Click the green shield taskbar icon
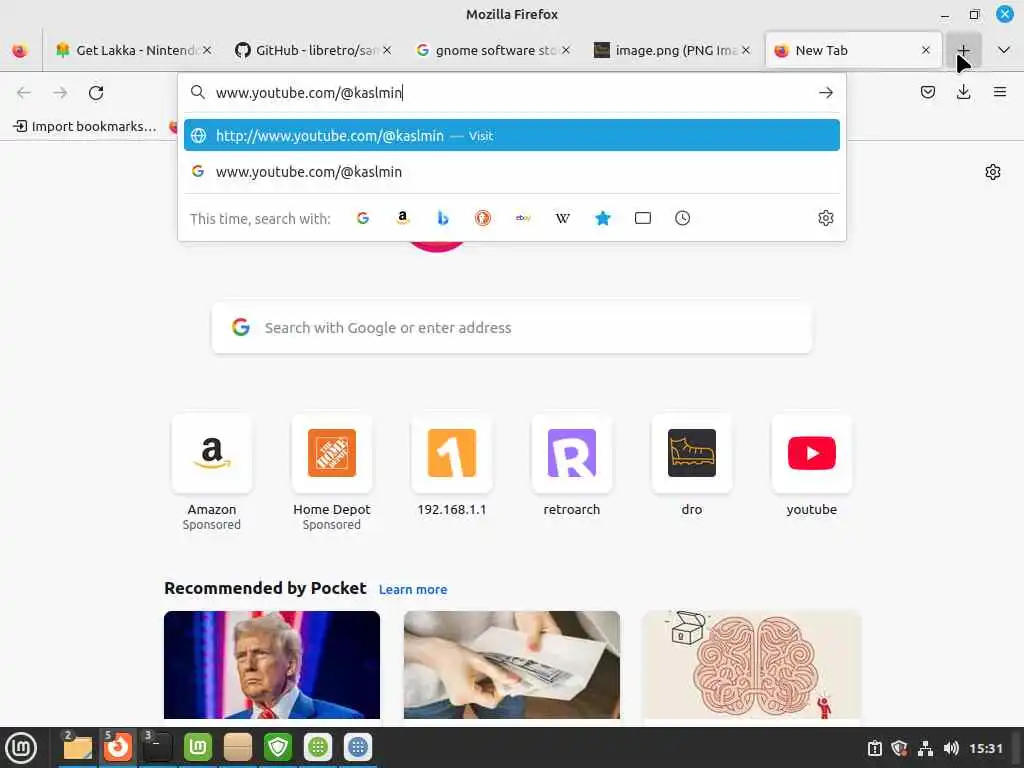The width and height of the screenshot is (1024, 768). [x=278, y=747]
